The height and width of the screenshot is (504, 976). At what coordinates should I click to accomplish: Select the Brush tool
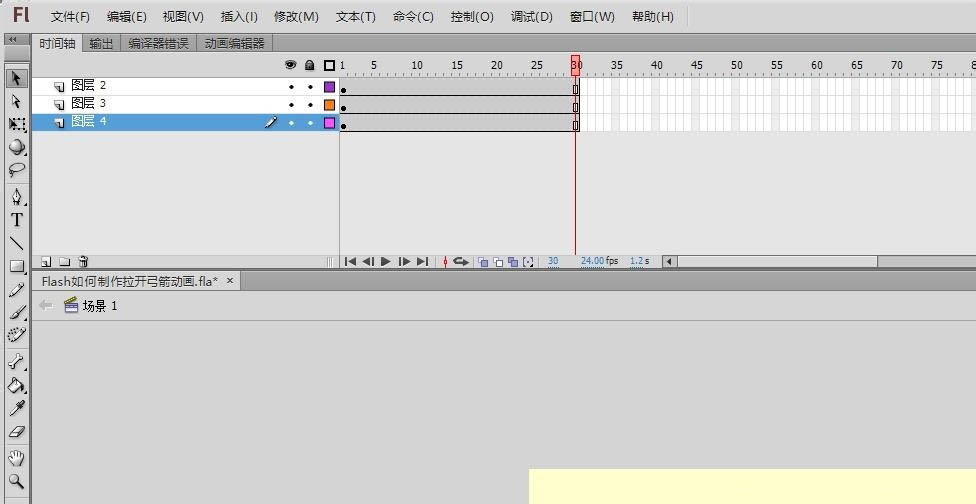click(16, 312)
